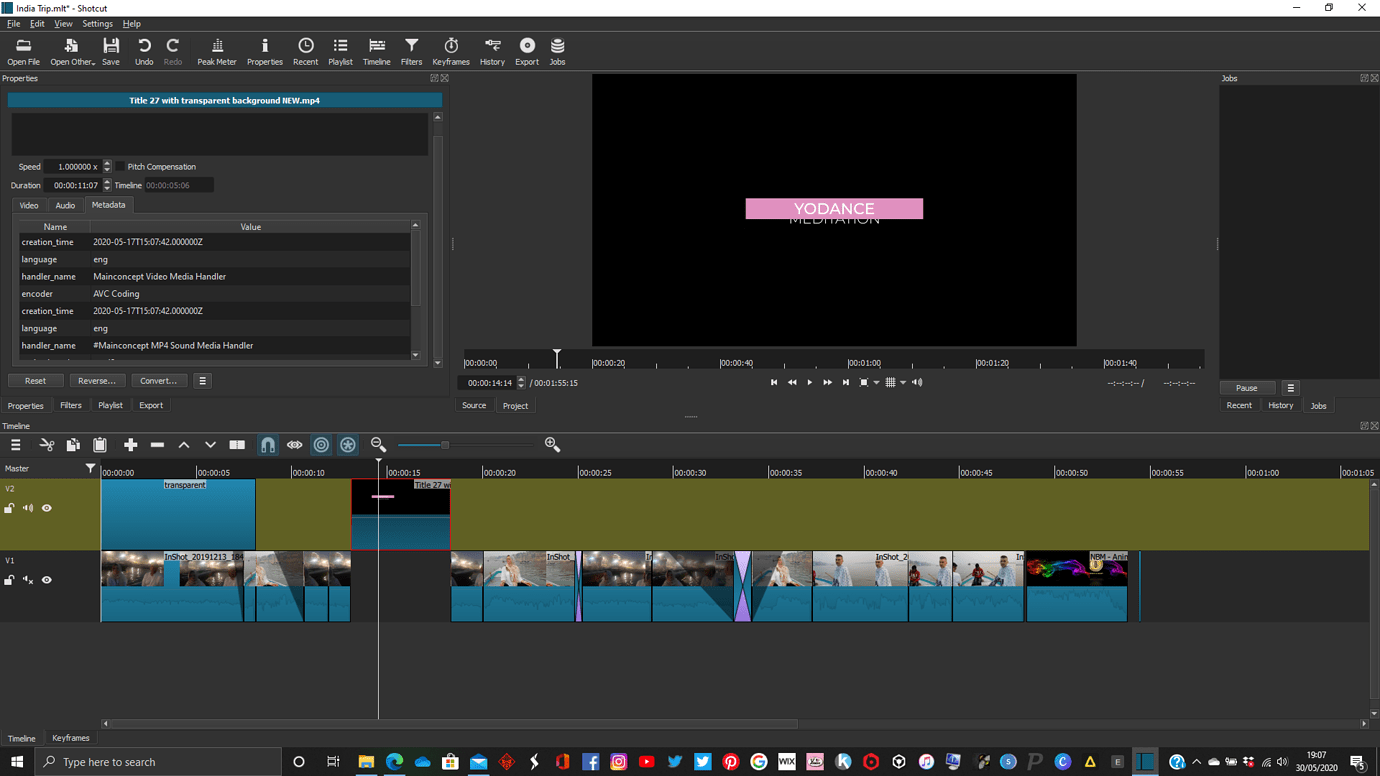This screenshot has width=1380, height=776.
Task: Save the project with Save icon
Action: click(111, 51)
